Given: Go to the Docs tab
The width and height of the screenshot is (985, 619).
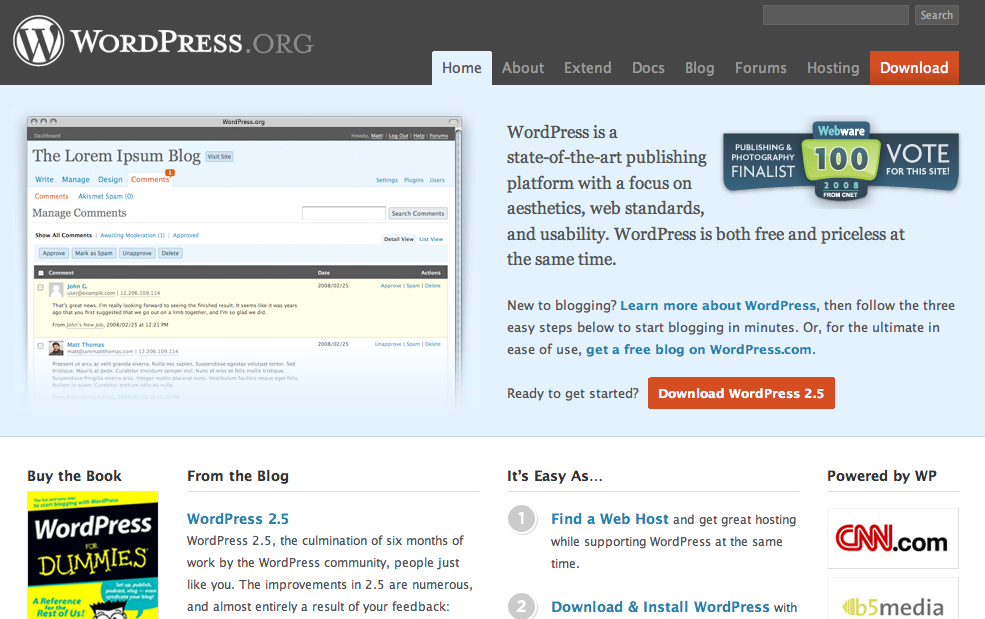Looking at the screenshot, I should [x=648, y=68].
